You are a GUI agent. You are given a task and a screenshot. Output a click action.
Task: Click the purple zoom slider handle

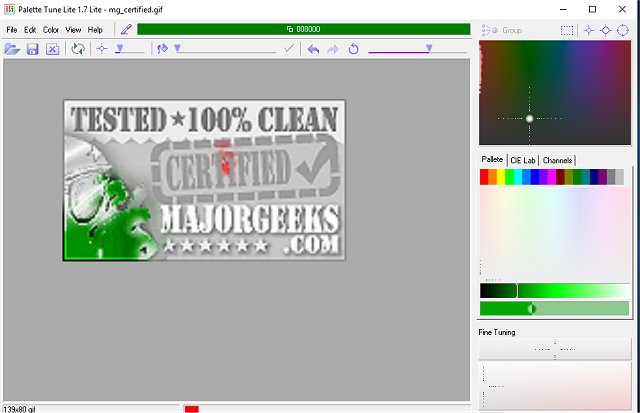[x=429, y=48]
